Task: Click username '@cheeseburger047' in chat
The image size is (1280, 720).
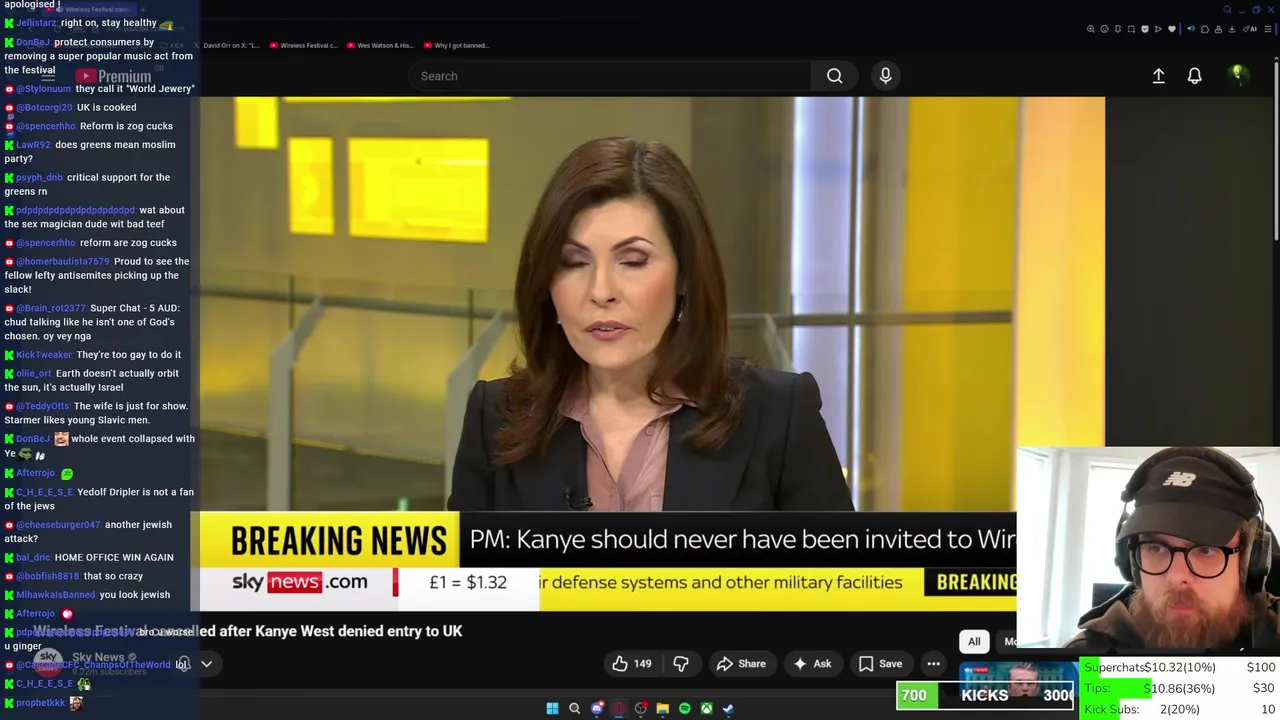Action: click(58, 525)
